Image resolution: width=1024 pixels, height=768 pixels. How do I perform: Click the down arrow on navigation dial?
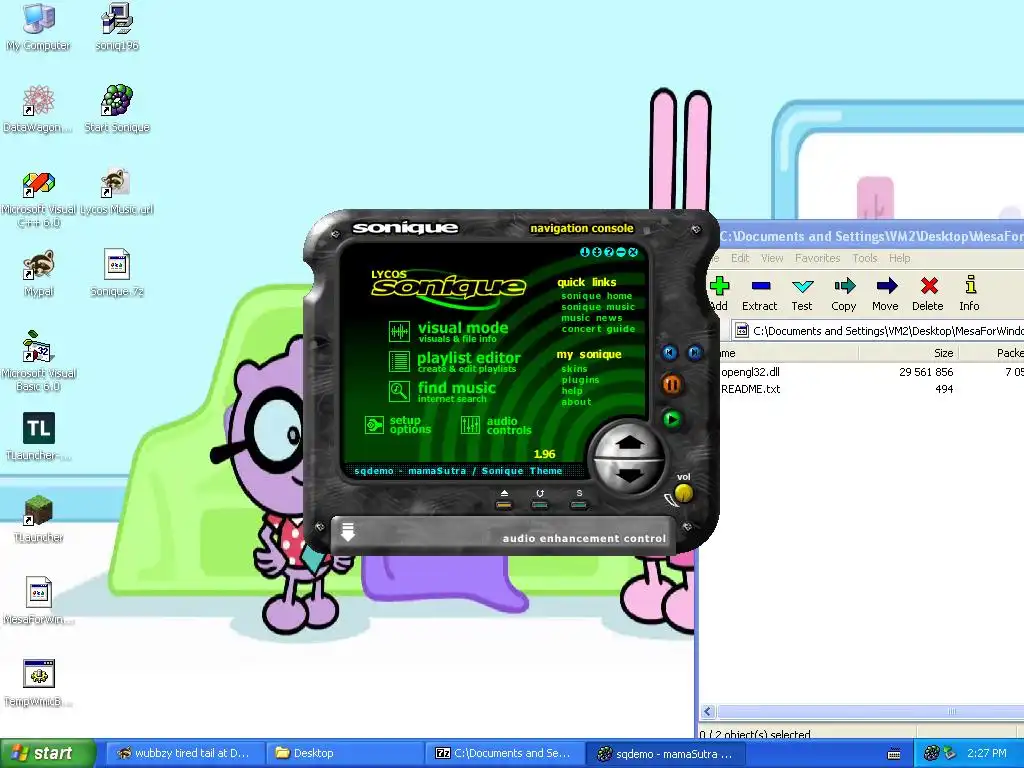(x=630, y=475)
